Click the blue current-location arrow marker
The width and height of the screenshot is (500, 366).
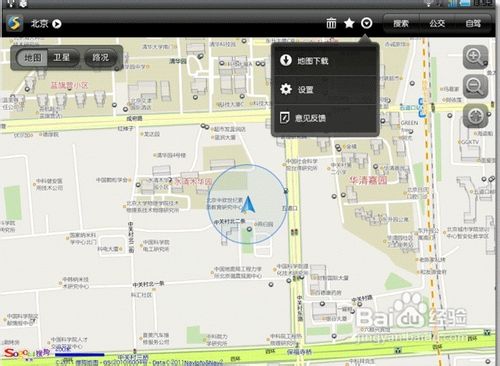[x=248, y=205]
